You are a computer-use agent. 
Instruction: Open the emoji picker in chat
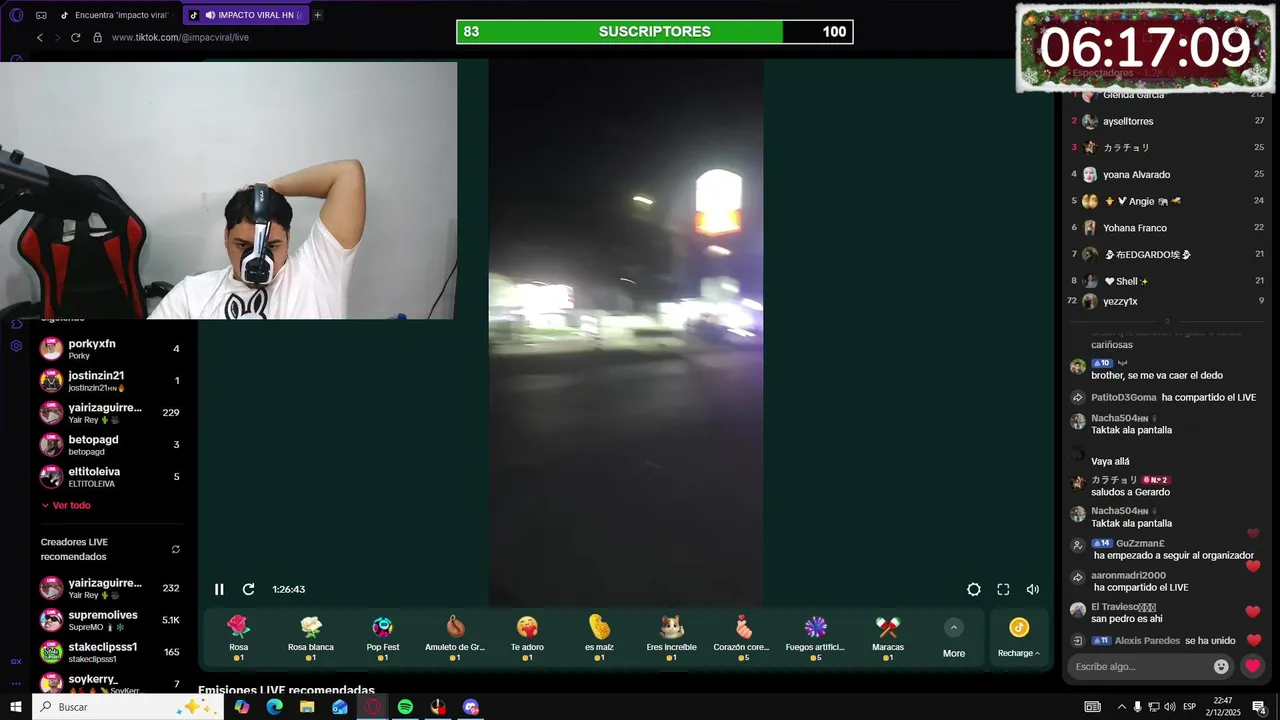tap(1221, 666)
